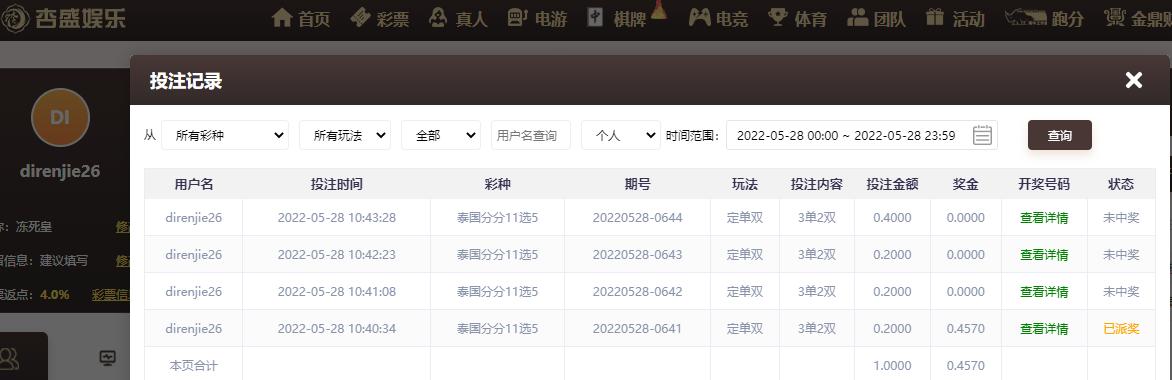
Task: Open the 电游 menu item
Action: tap(551, 19)
